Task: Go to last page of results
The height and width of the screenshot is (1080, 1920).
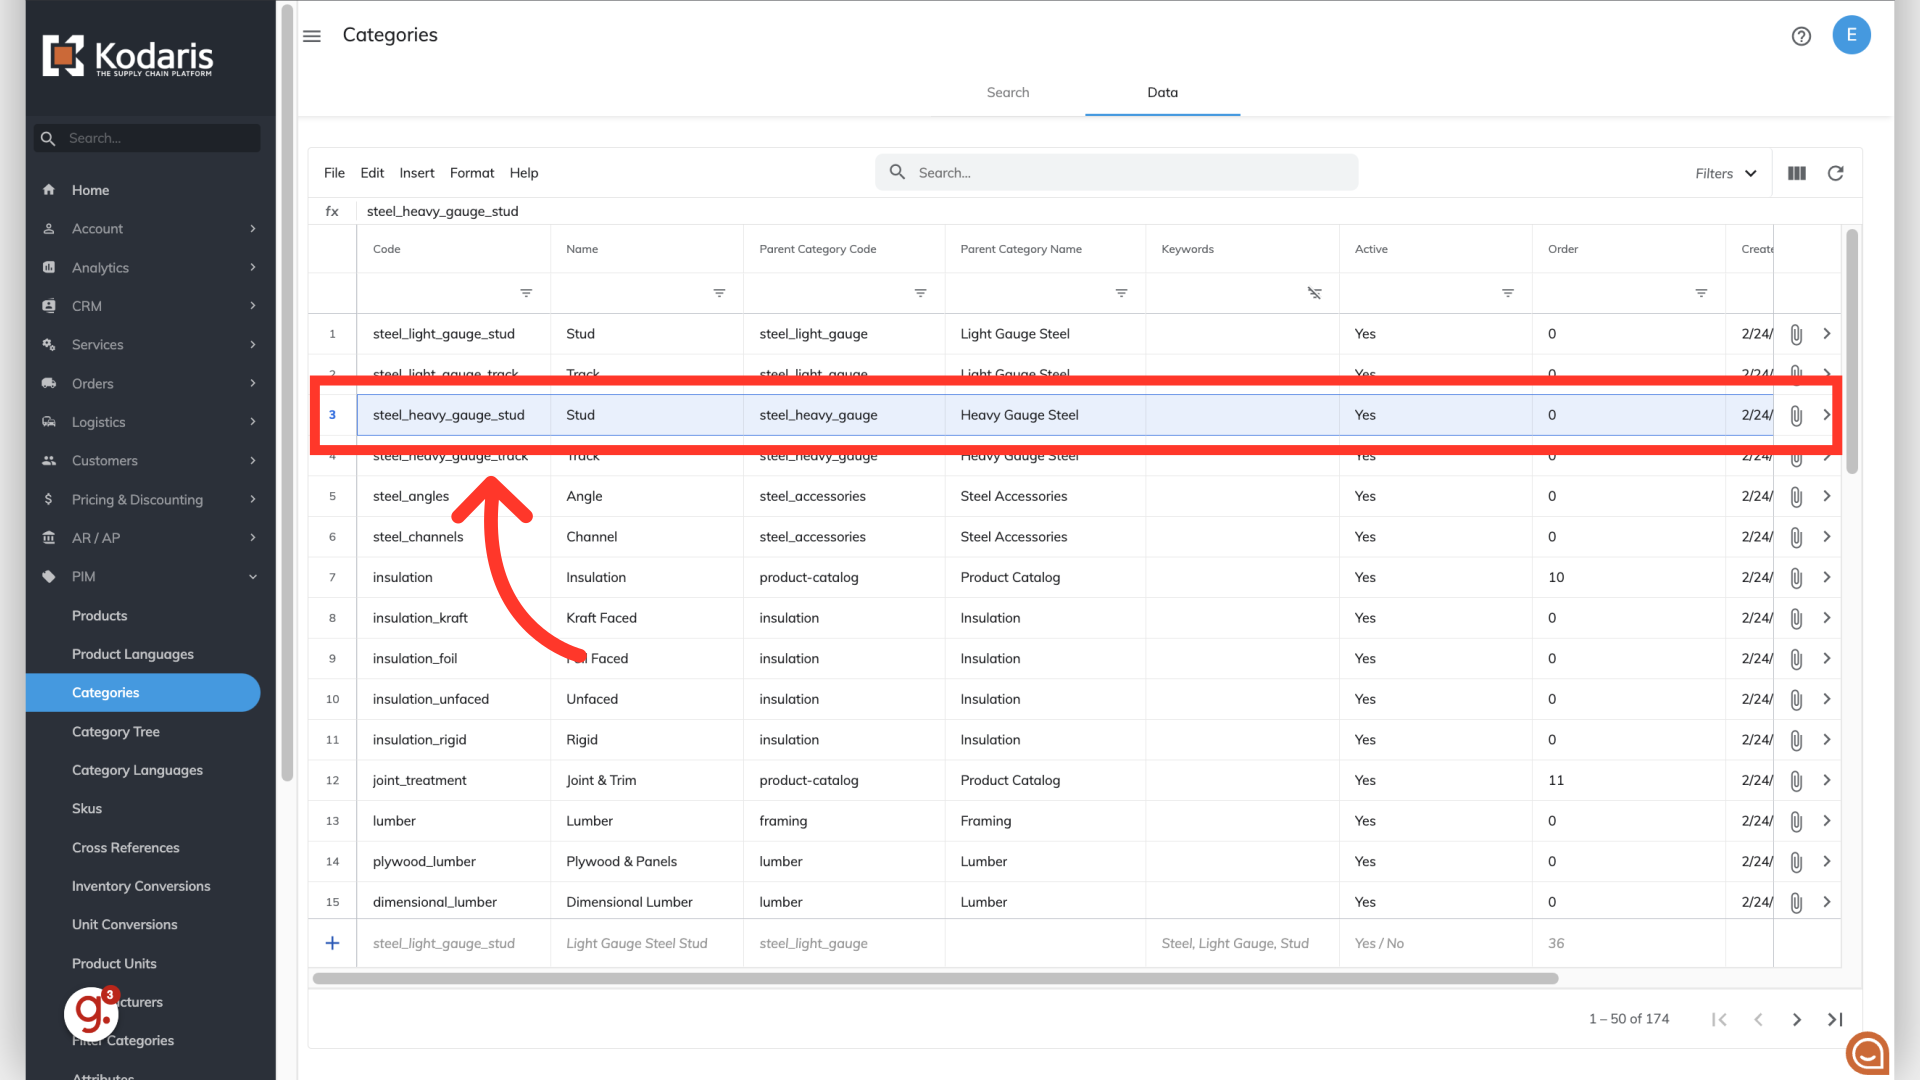Action: (1835, 1019)
